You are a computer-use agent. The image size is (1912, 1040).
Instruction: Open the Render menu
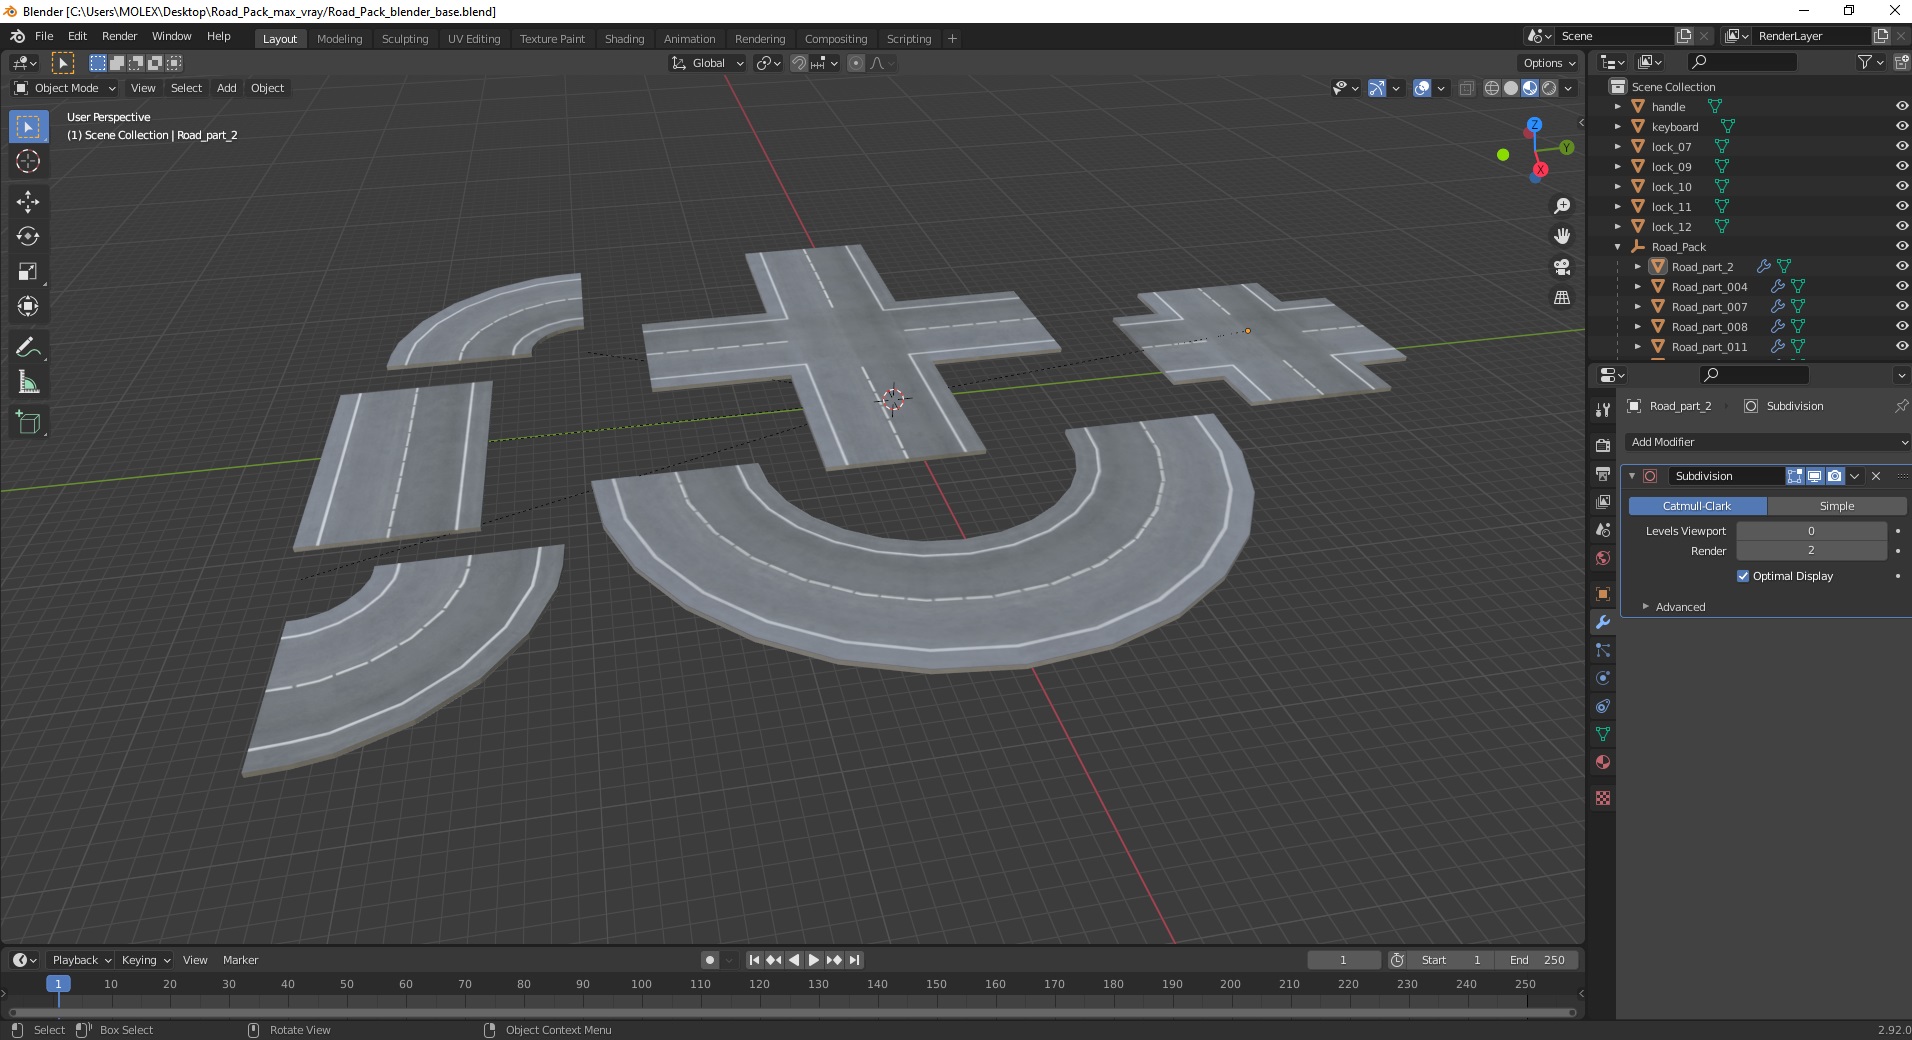[x=119, y=36]
